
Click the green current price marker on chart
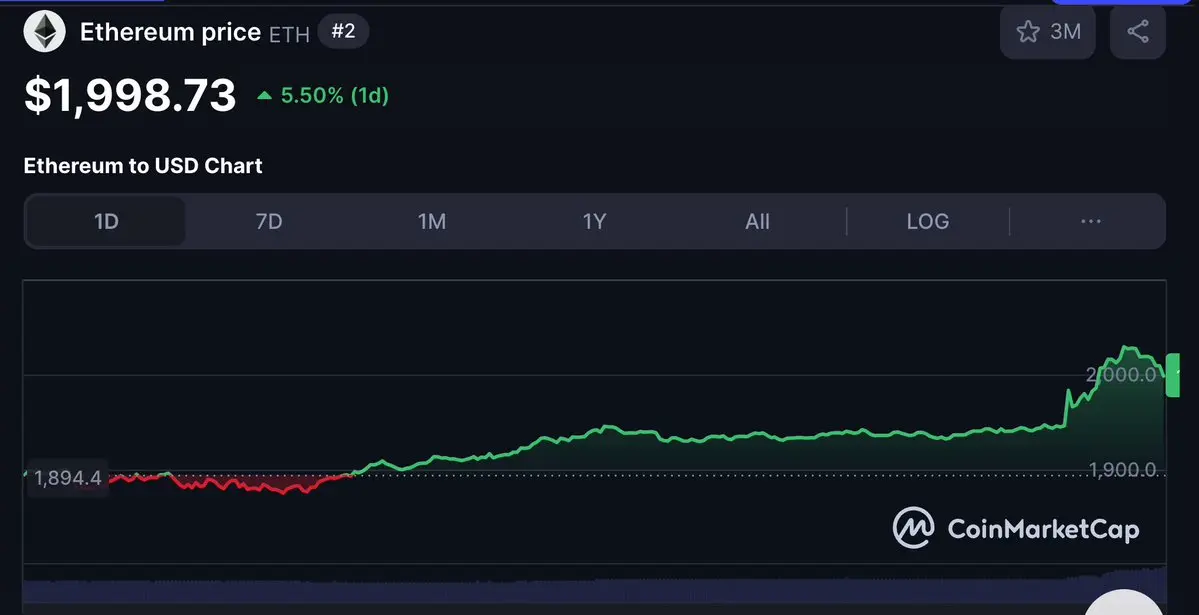1172,375
